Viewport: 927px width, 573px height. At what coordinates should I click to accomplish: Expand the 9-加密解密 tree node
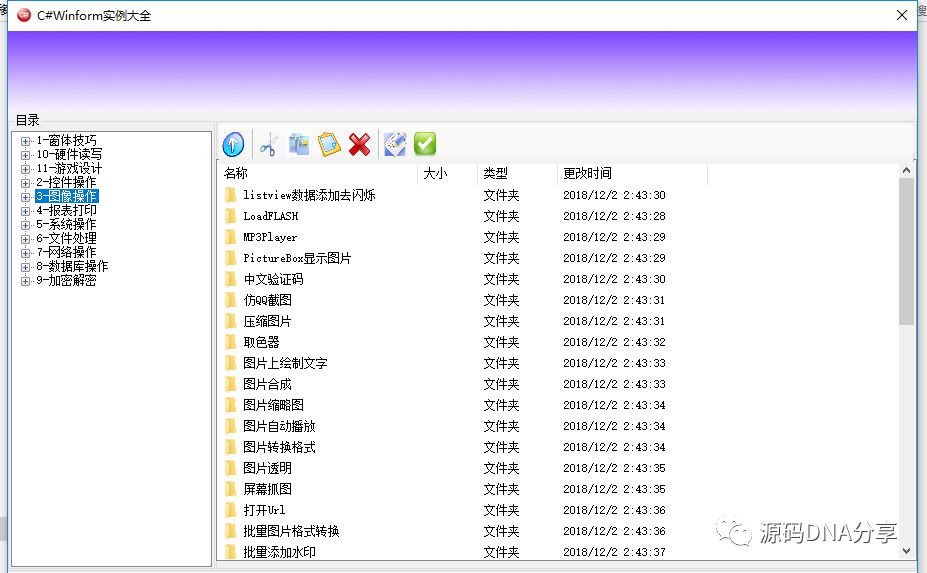pyautogui.click(x=25, y=281)
